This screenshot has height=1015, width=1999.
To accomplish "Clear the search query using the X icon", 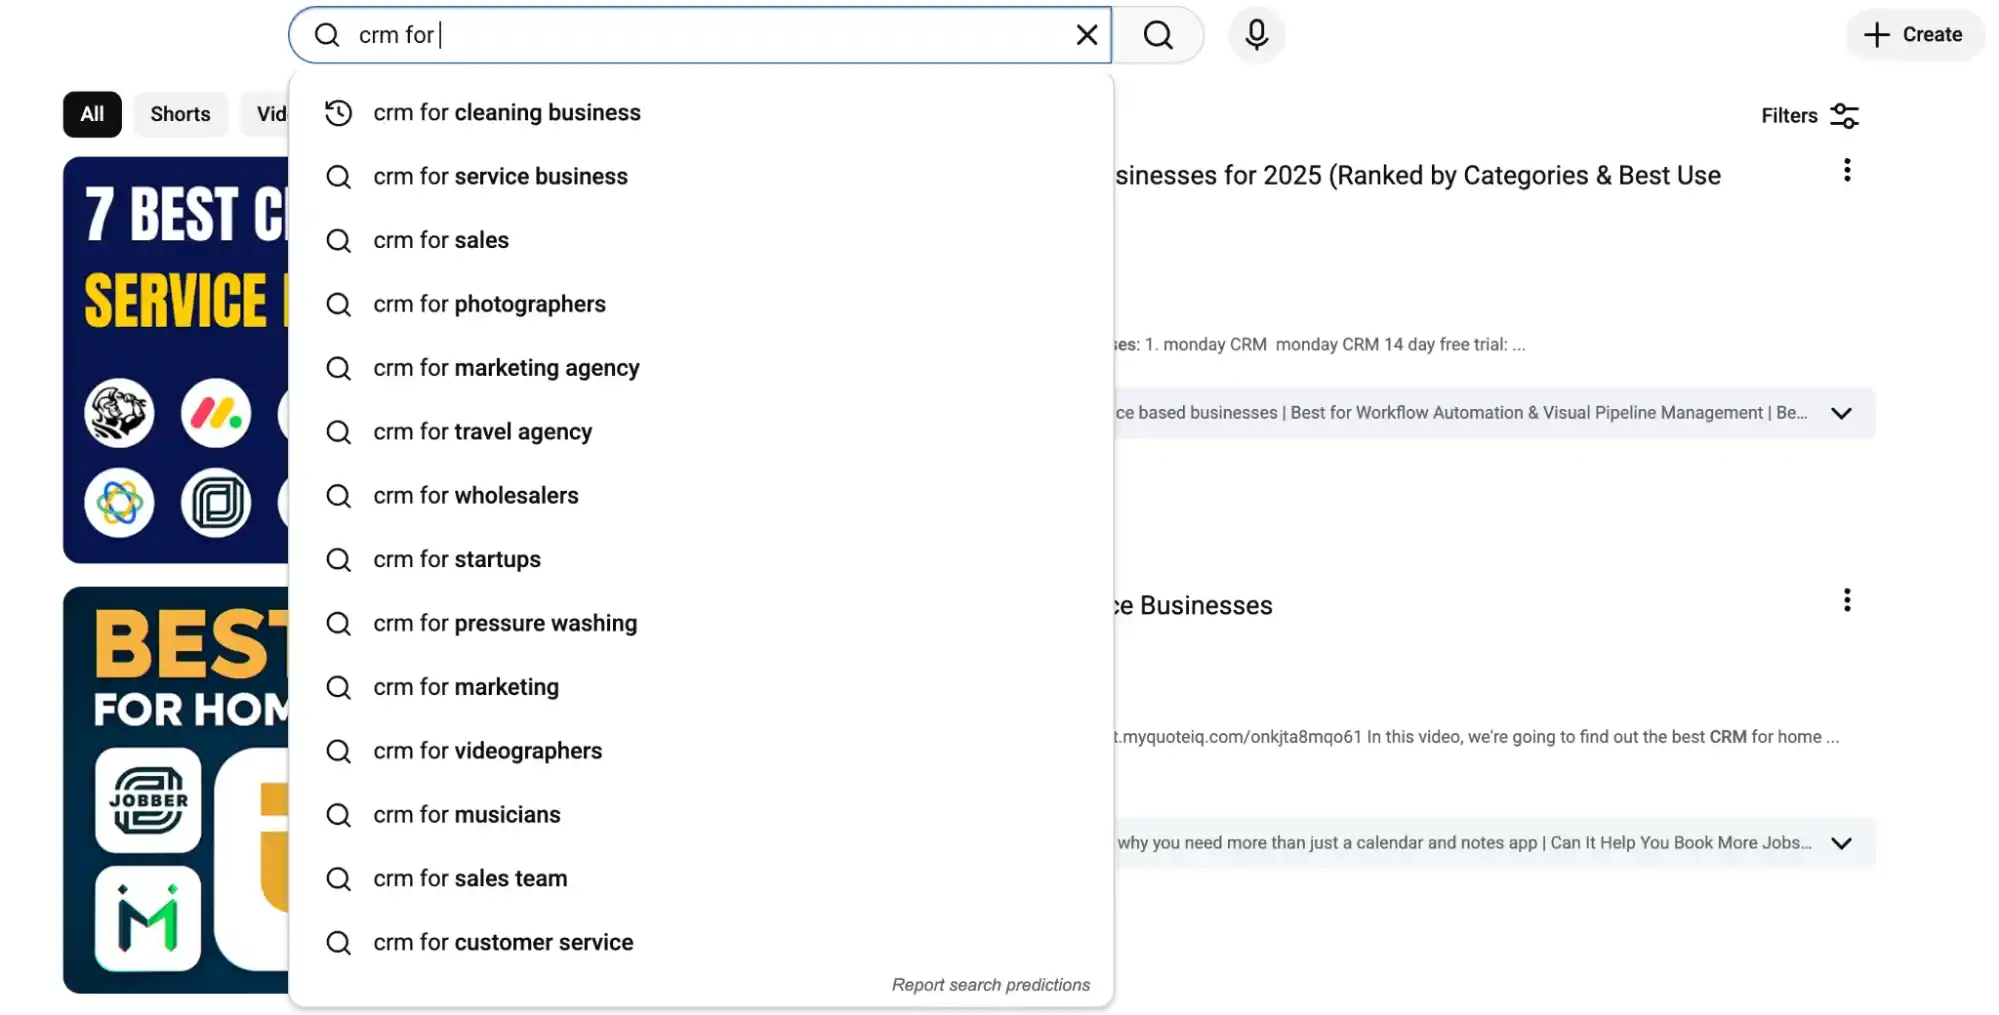I will point(1086,34).
